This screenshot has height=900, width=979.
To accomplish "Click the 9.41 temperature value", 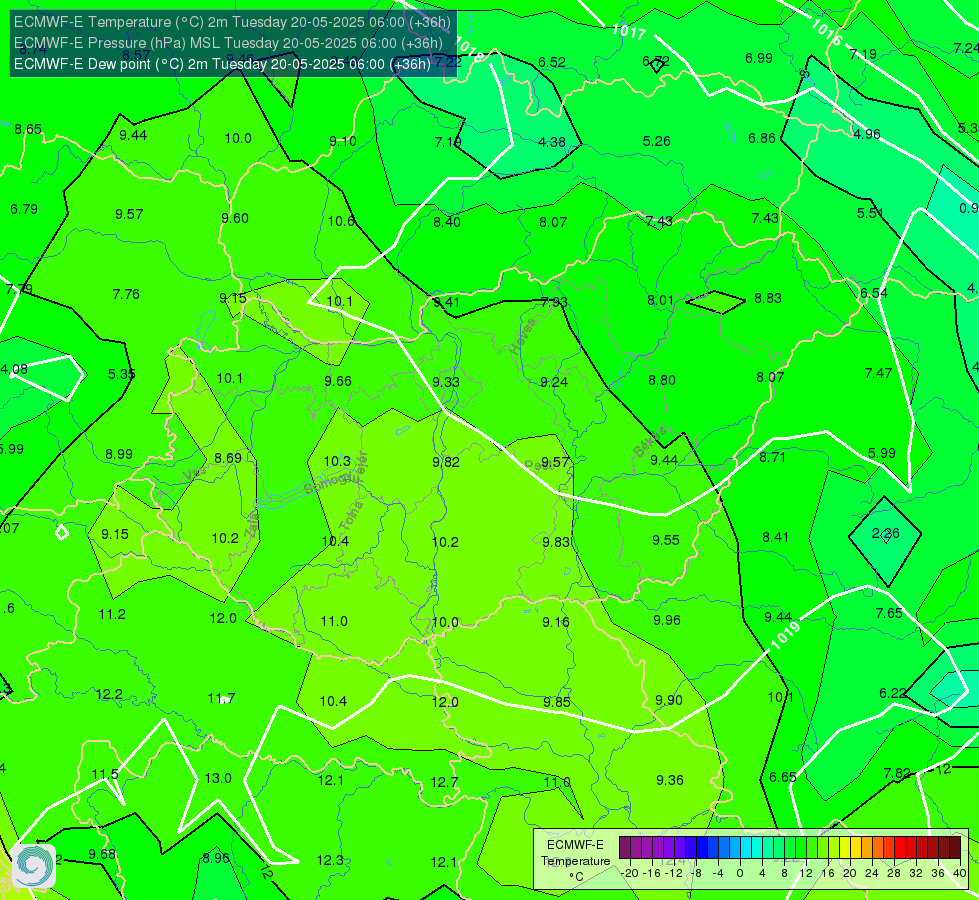I will [447, 302].
